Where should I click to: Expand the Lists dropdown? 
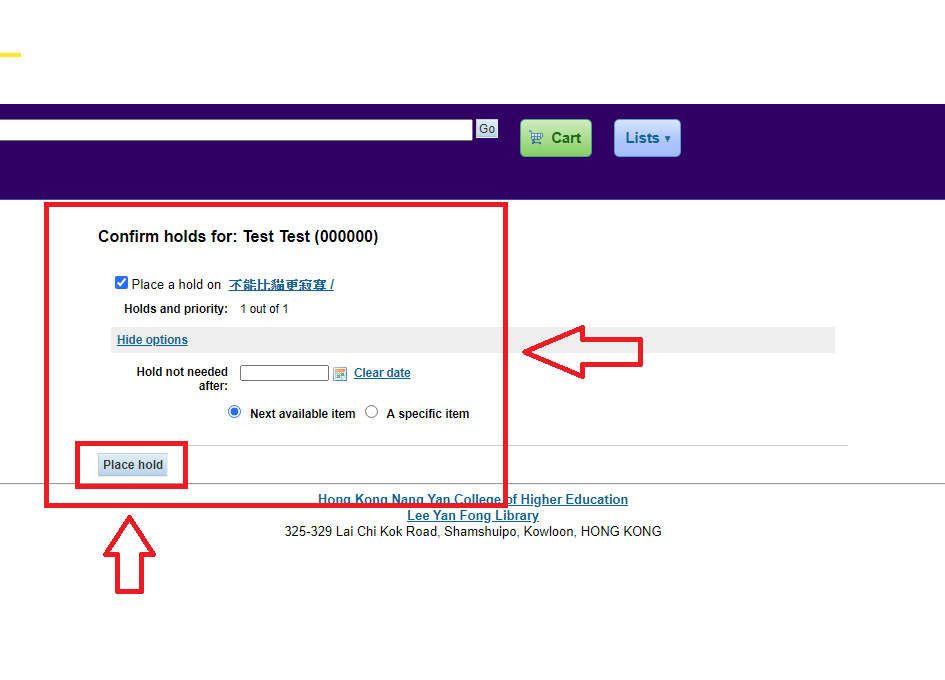[647, 138]
